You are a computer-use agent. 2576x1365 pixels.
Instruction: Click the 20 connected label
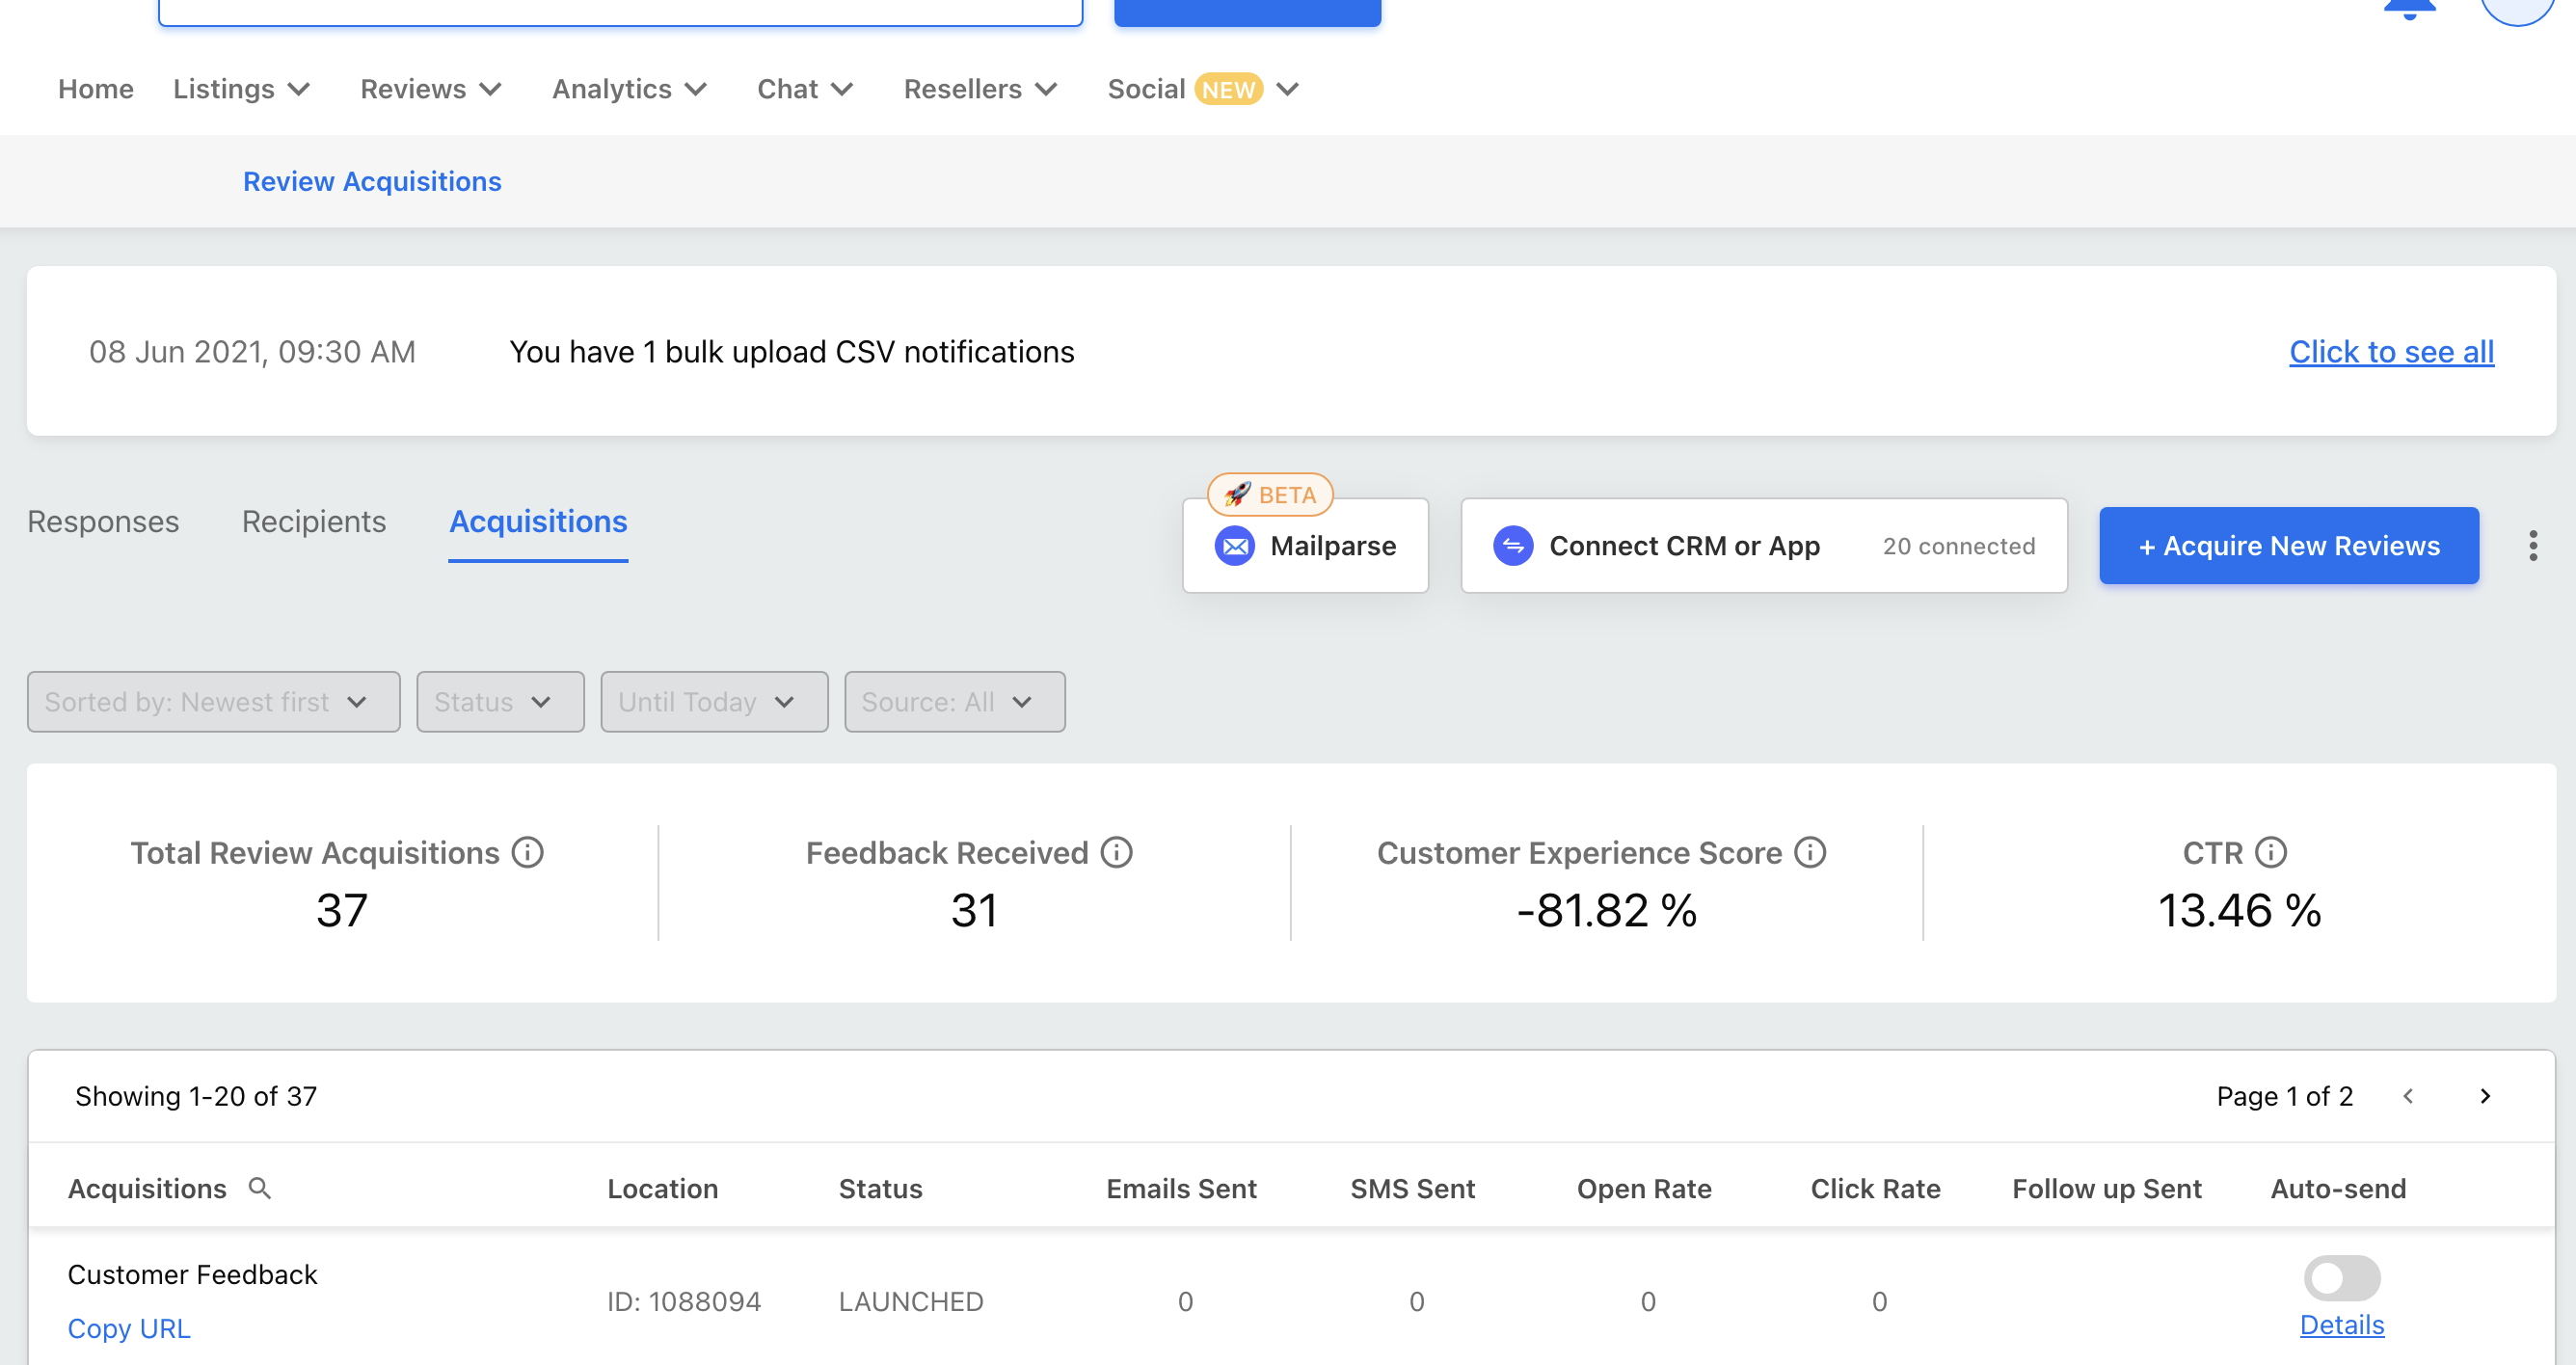pos(1958,546)
